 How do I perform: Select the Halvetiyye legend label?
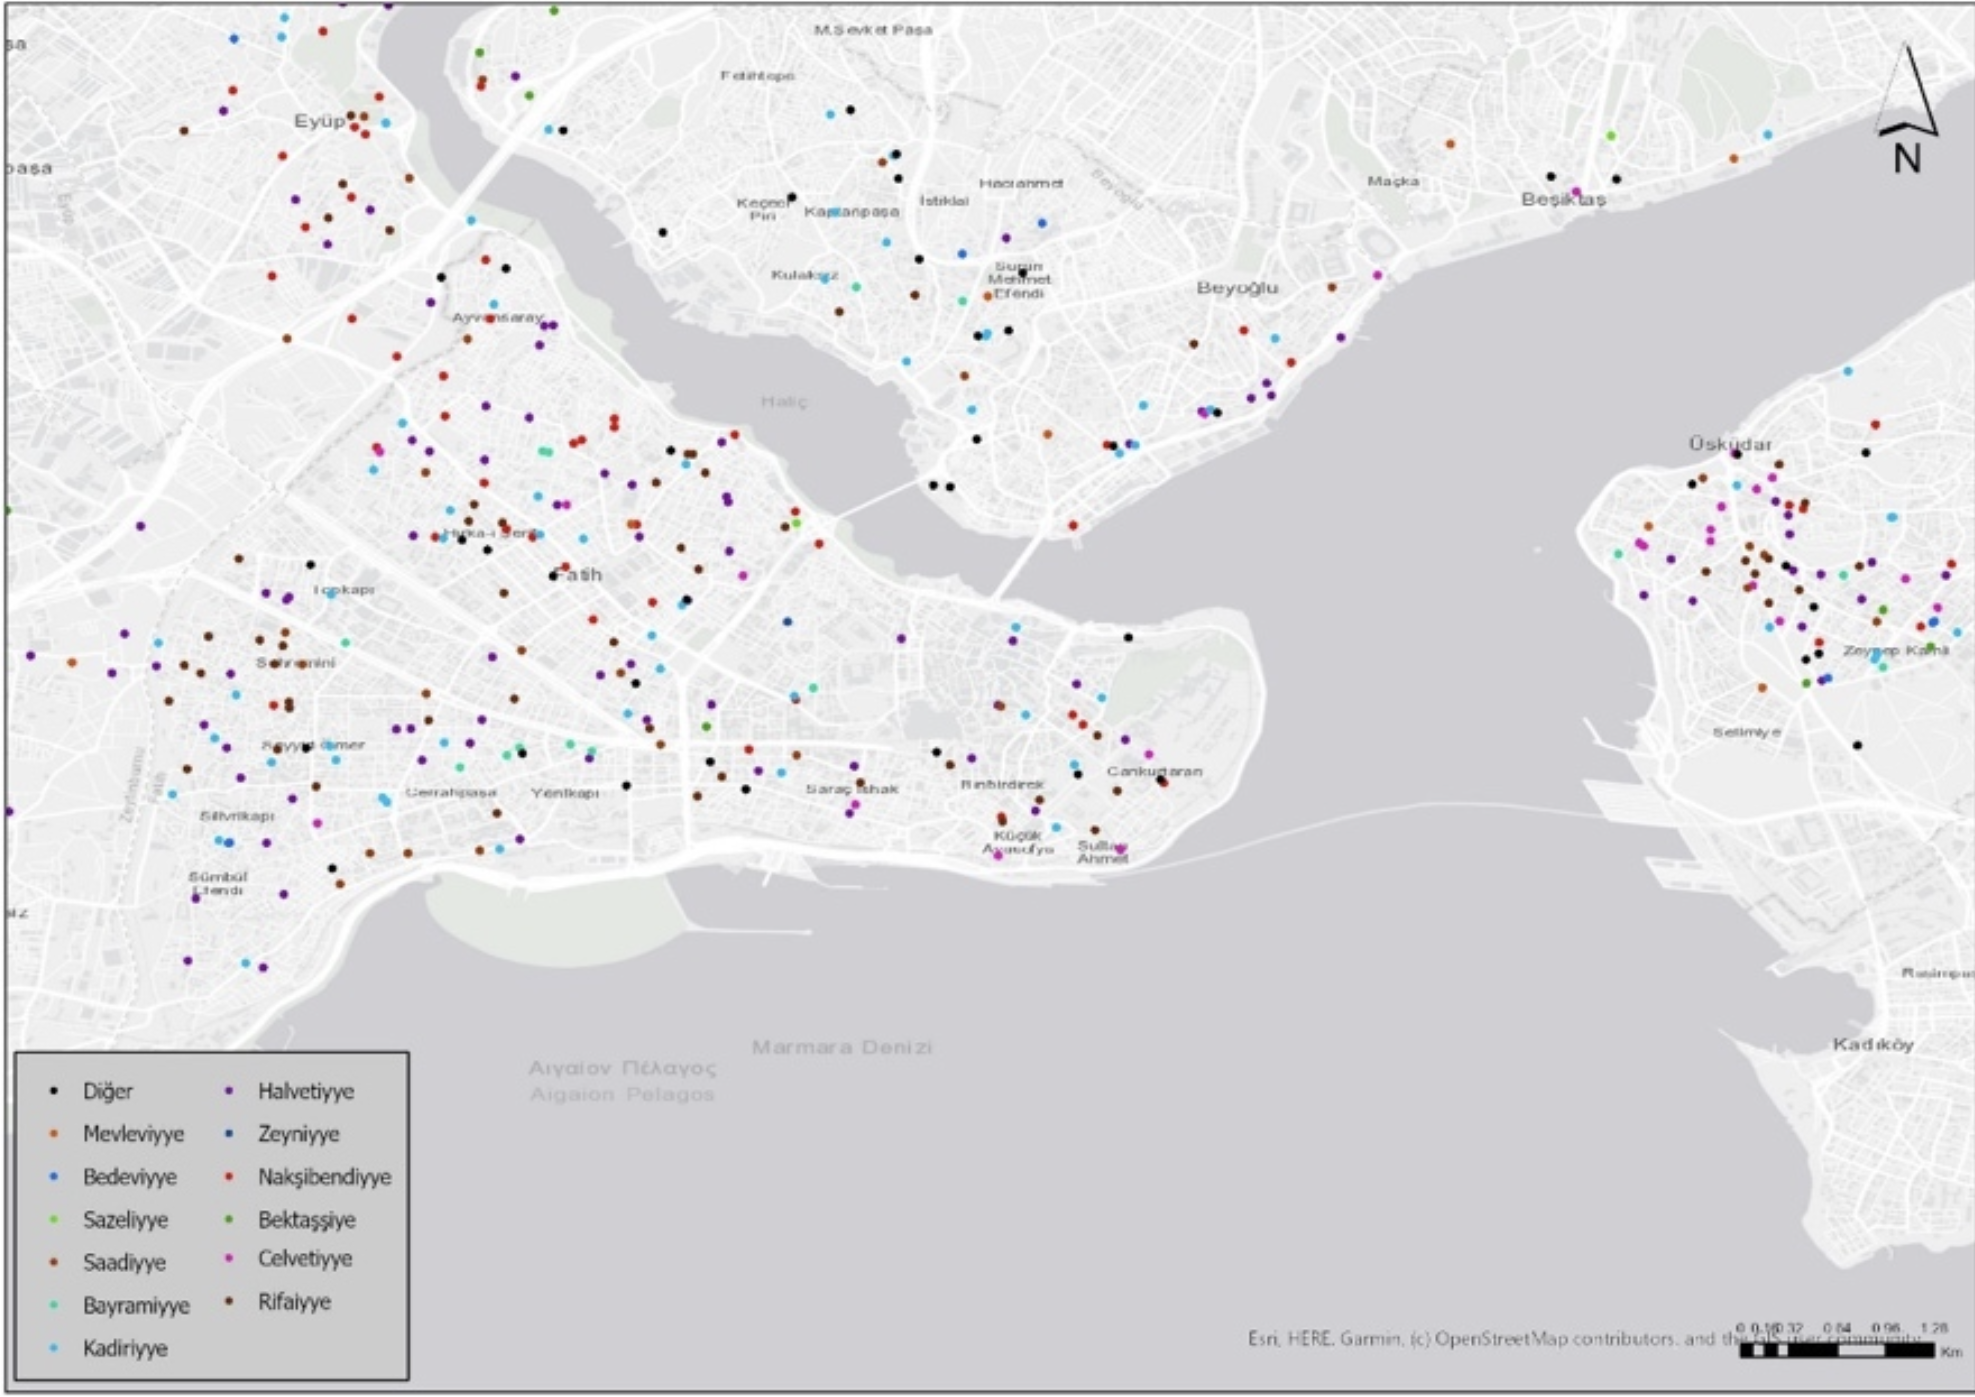305,1091
